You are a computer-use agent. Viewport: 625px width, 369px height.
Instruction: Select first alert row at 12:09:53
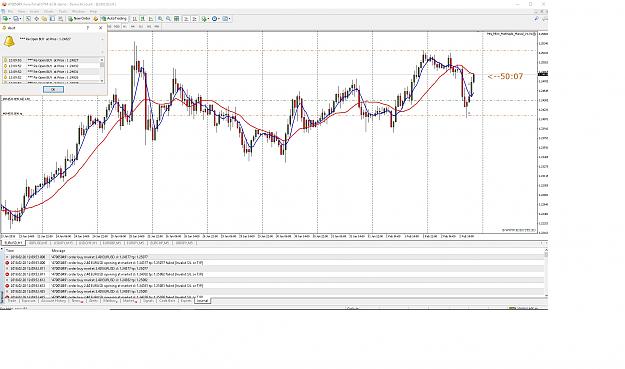pos(51,60)
